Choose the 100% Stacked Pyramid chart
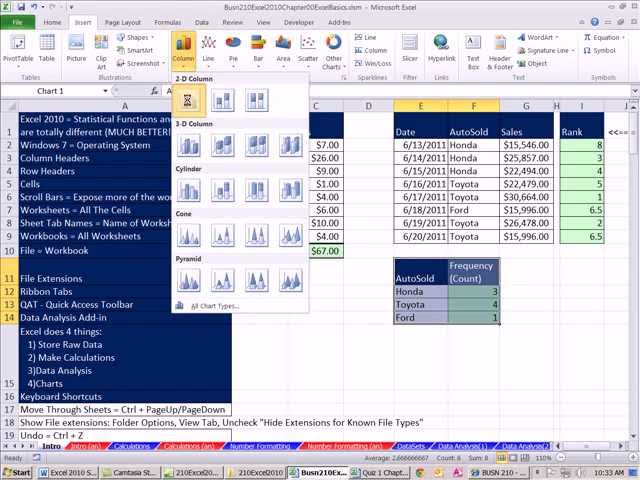The image size is (640, 480). click(257, 280)
